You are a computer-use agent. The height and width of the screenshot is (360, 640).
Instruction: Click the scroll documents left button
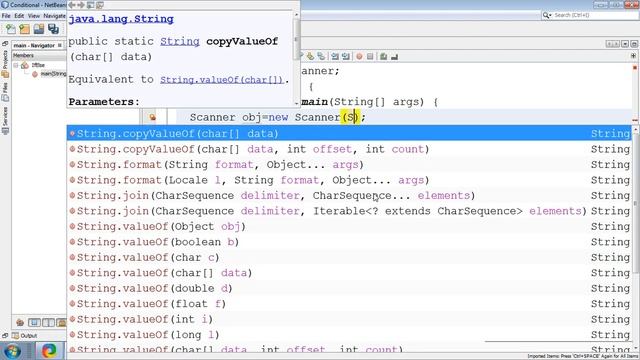(609, 44)
